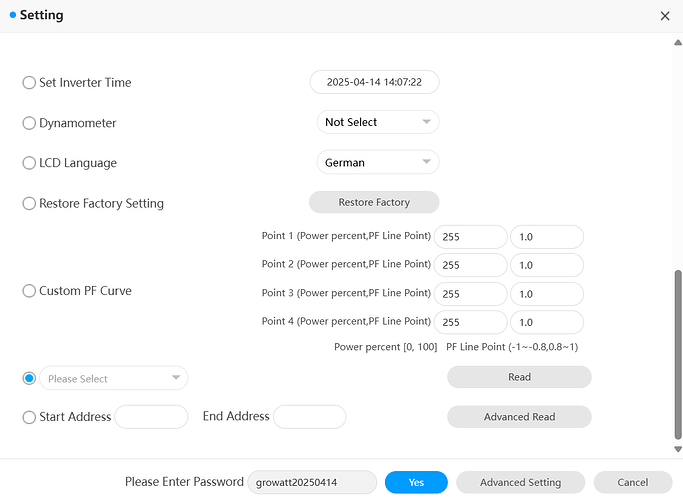Open the Please Select dropdown
Viewport: 683px width, 500px height.
tap(114, 378)
